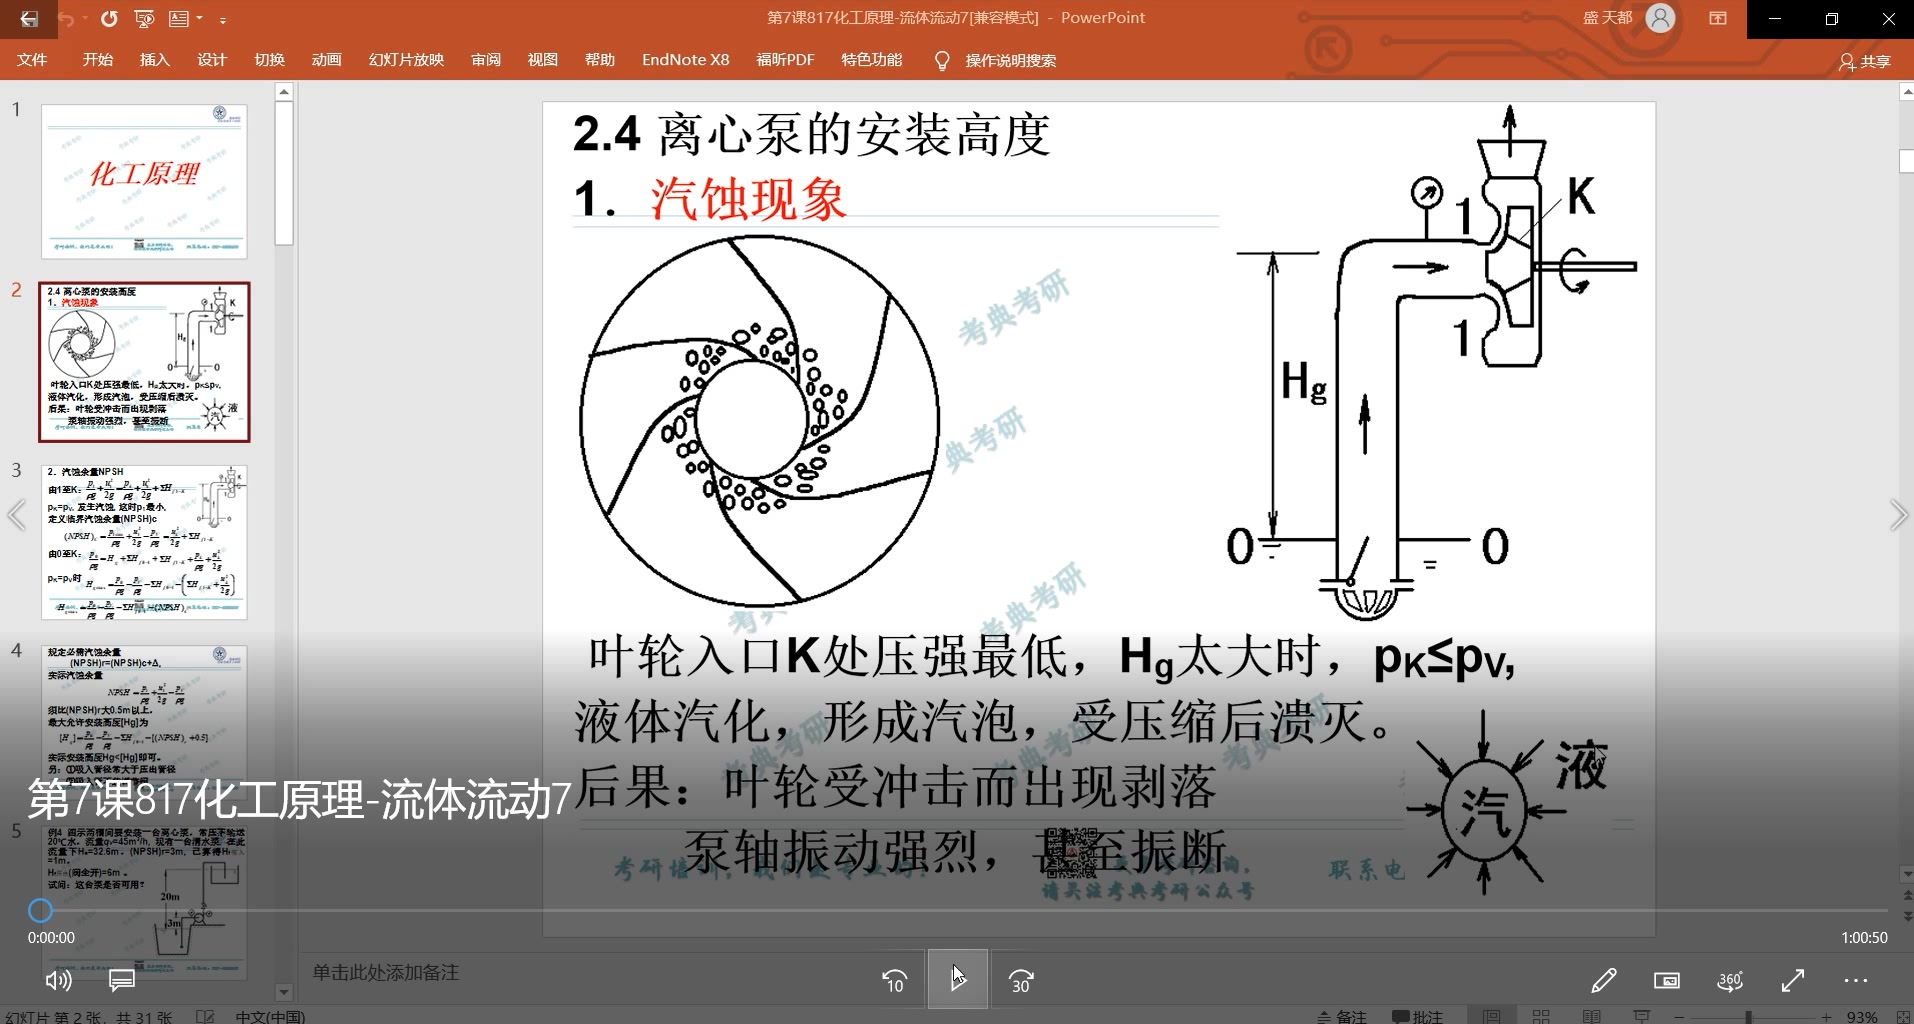The height and width of the screenshot is (1024, 1914).
Task: Switch to Reading view icon
Action: pyautogui.click(x=1591, y=1016)
